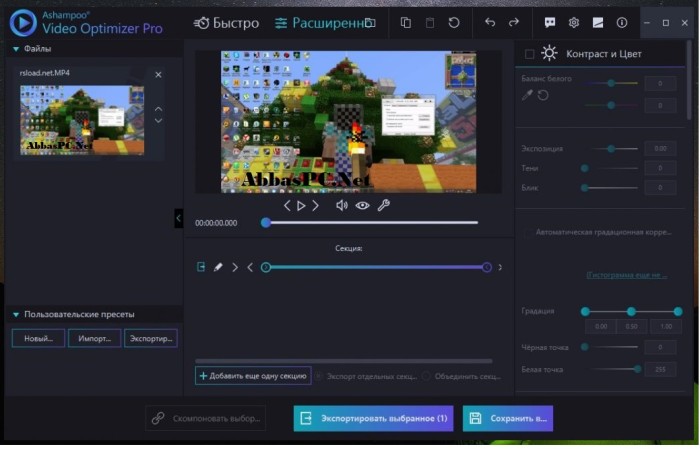The width and height of the screenshot is (700, 449).
Task: Collapse the Пользовательские пресеты section
Action: (16, 315)
